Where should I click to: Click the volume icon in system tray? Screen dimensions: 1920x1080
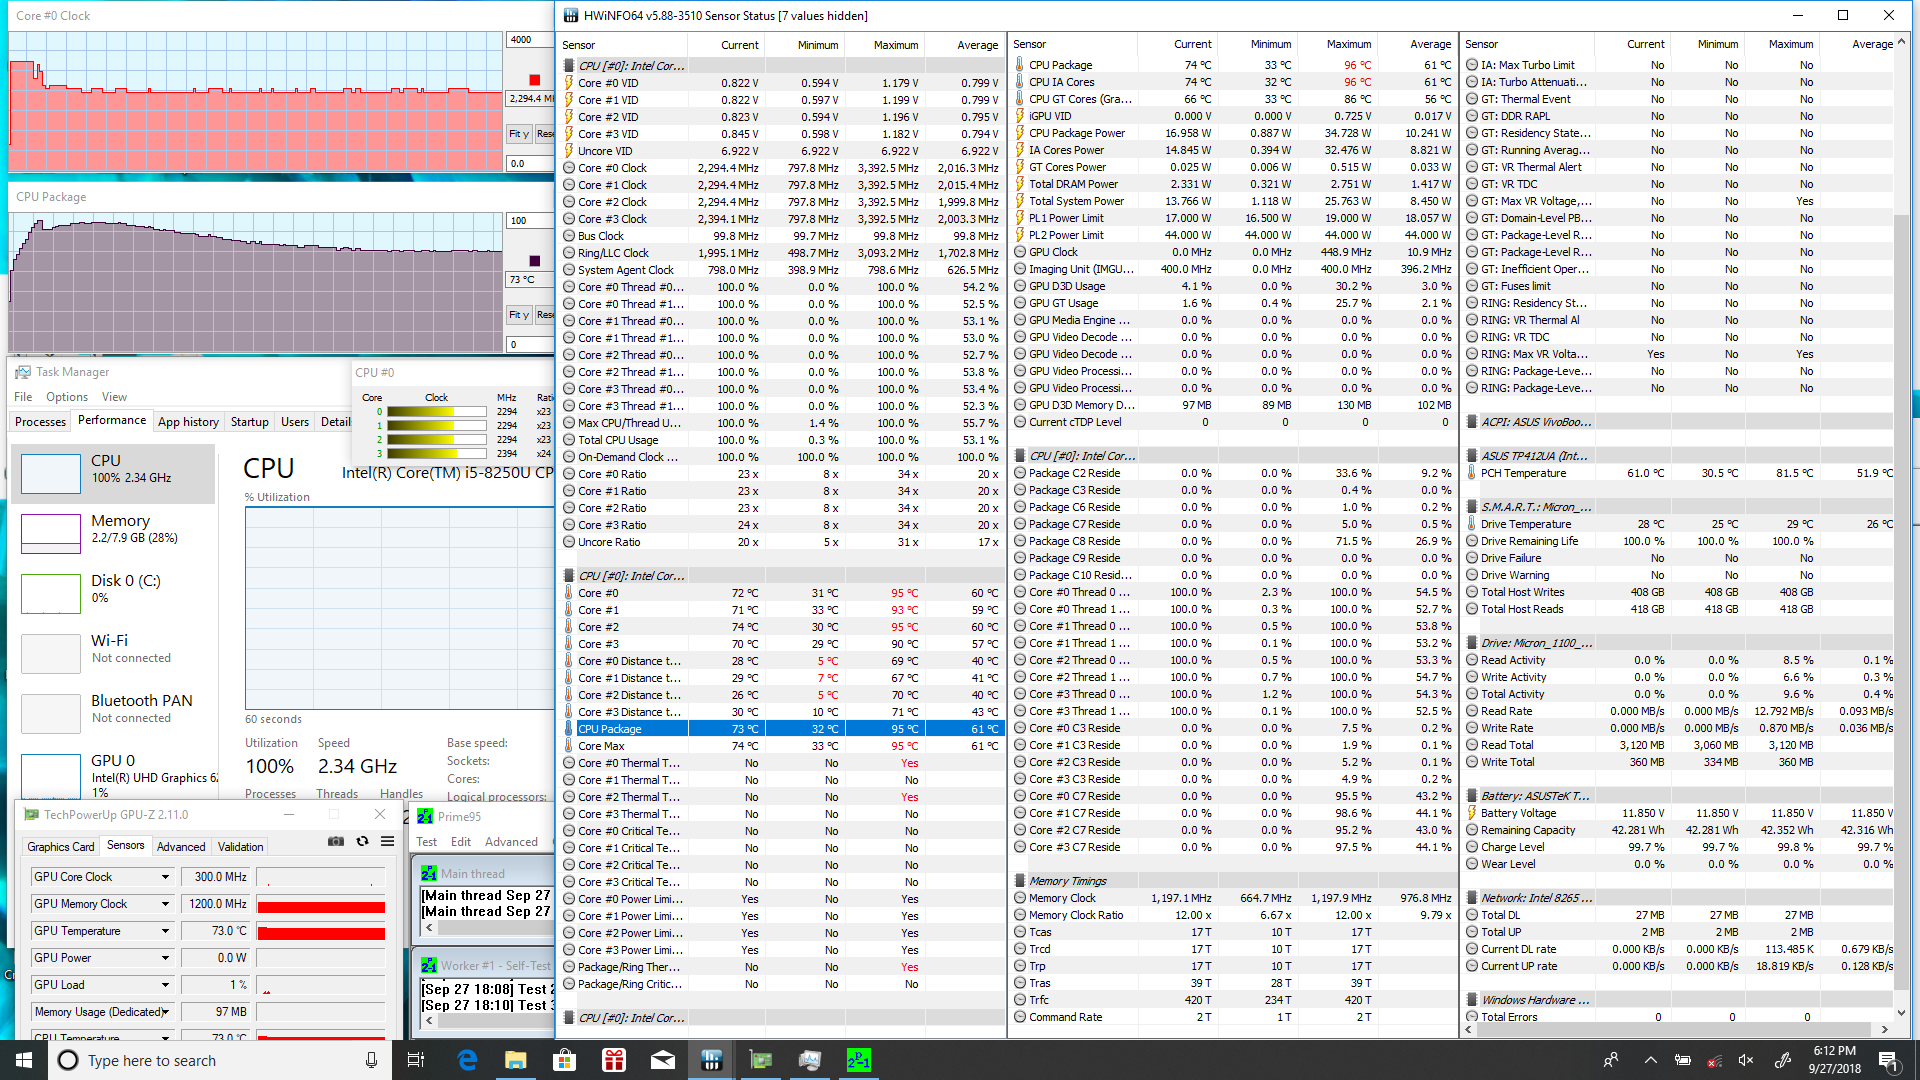[1746, 1060]
